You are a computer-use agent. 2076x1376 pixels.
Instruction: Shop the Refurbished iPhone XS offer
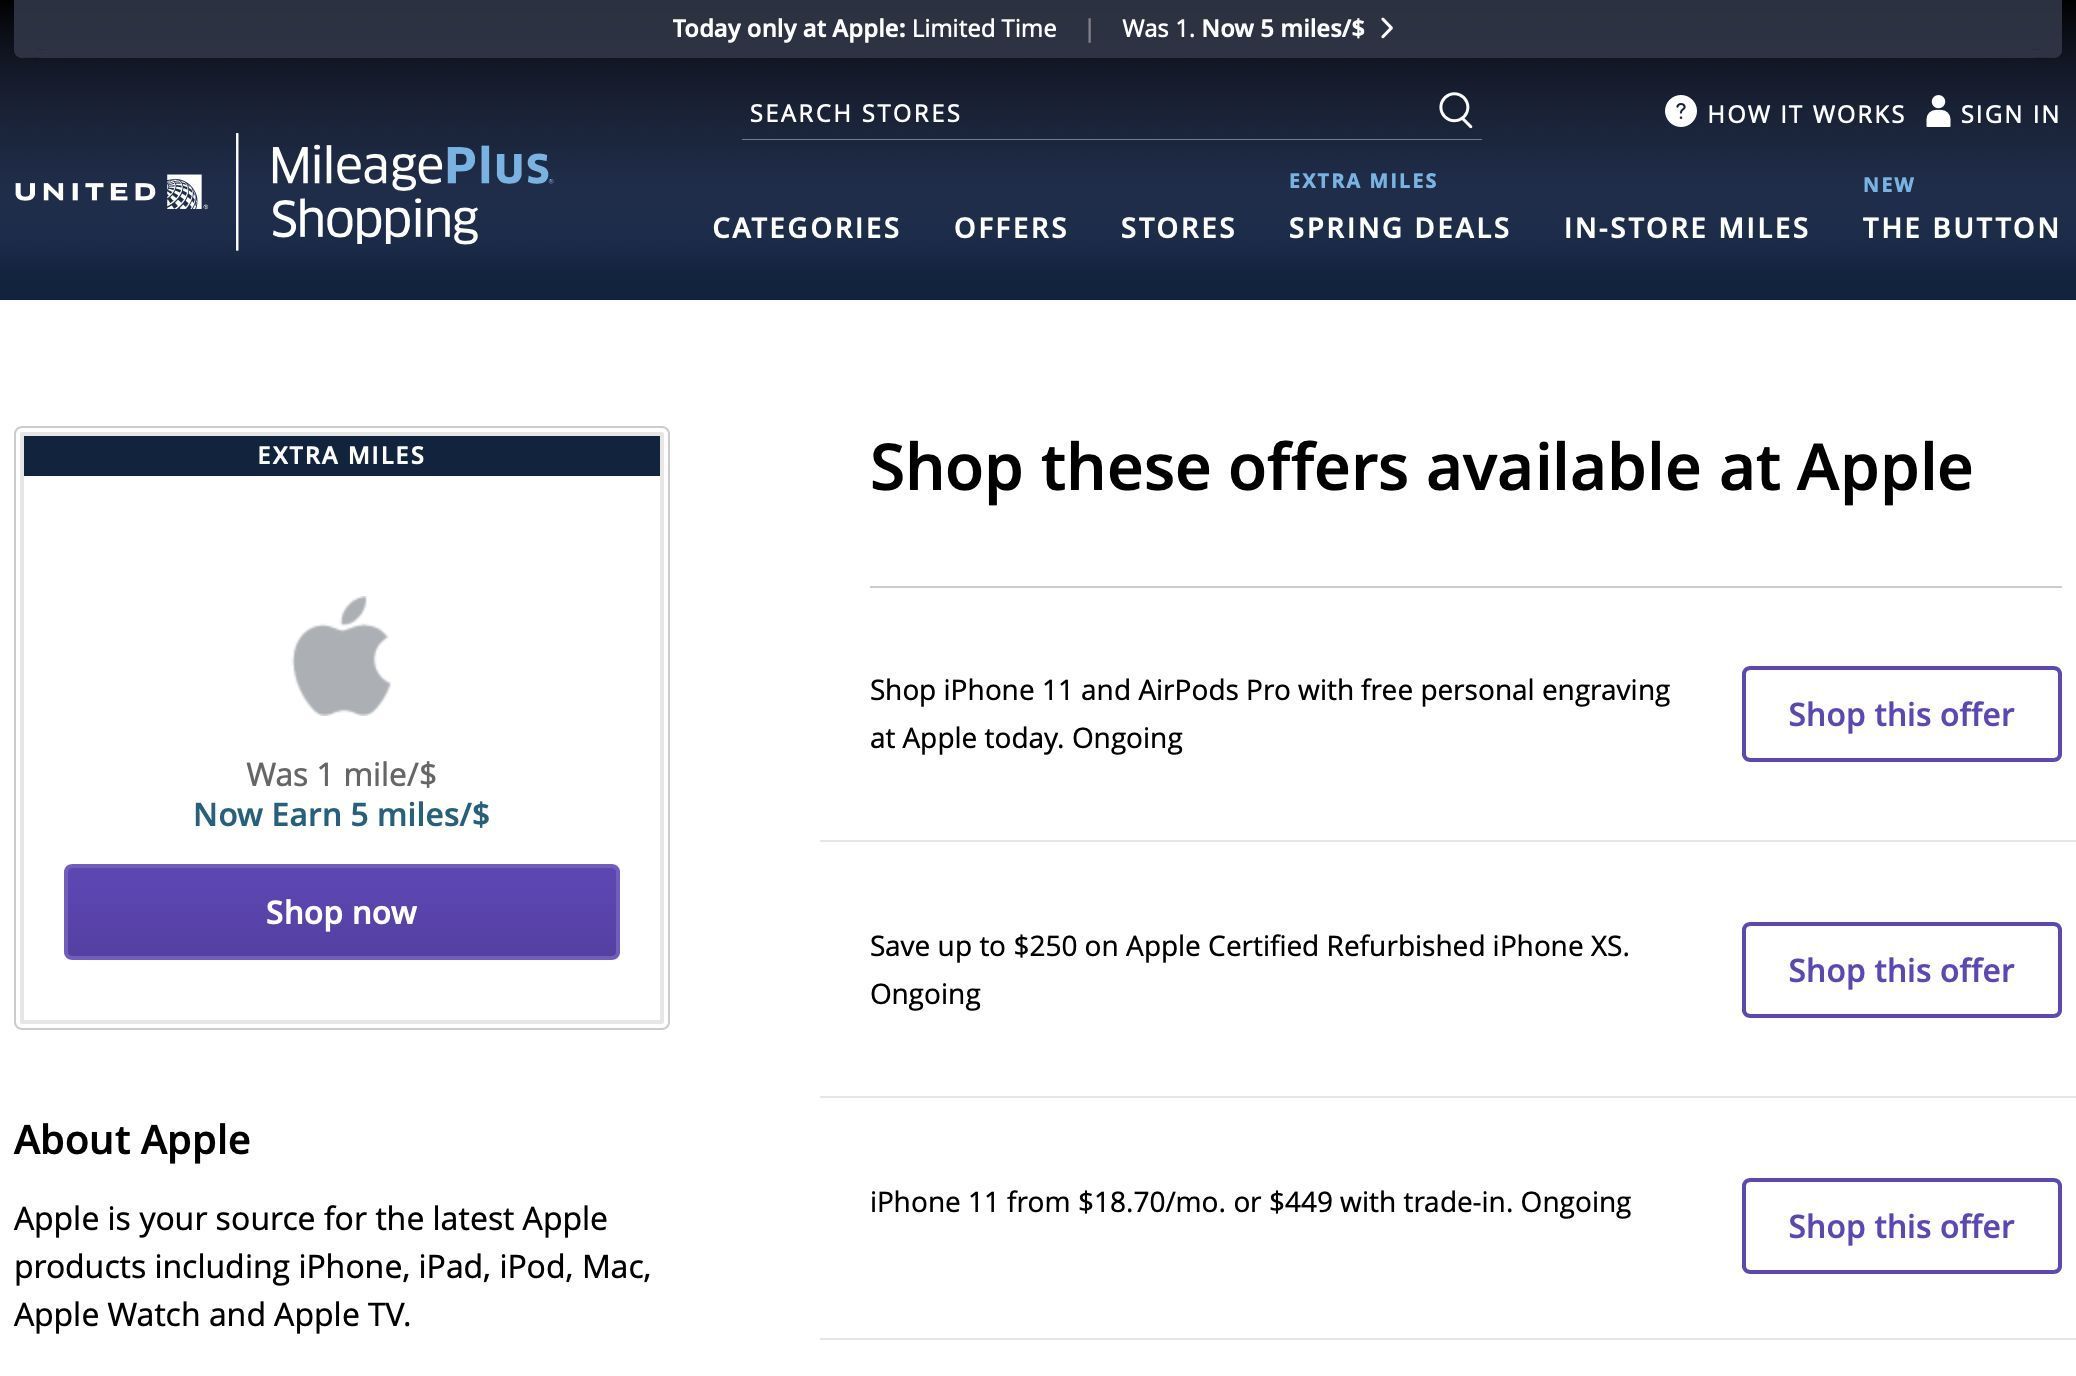pos(1901,970)
